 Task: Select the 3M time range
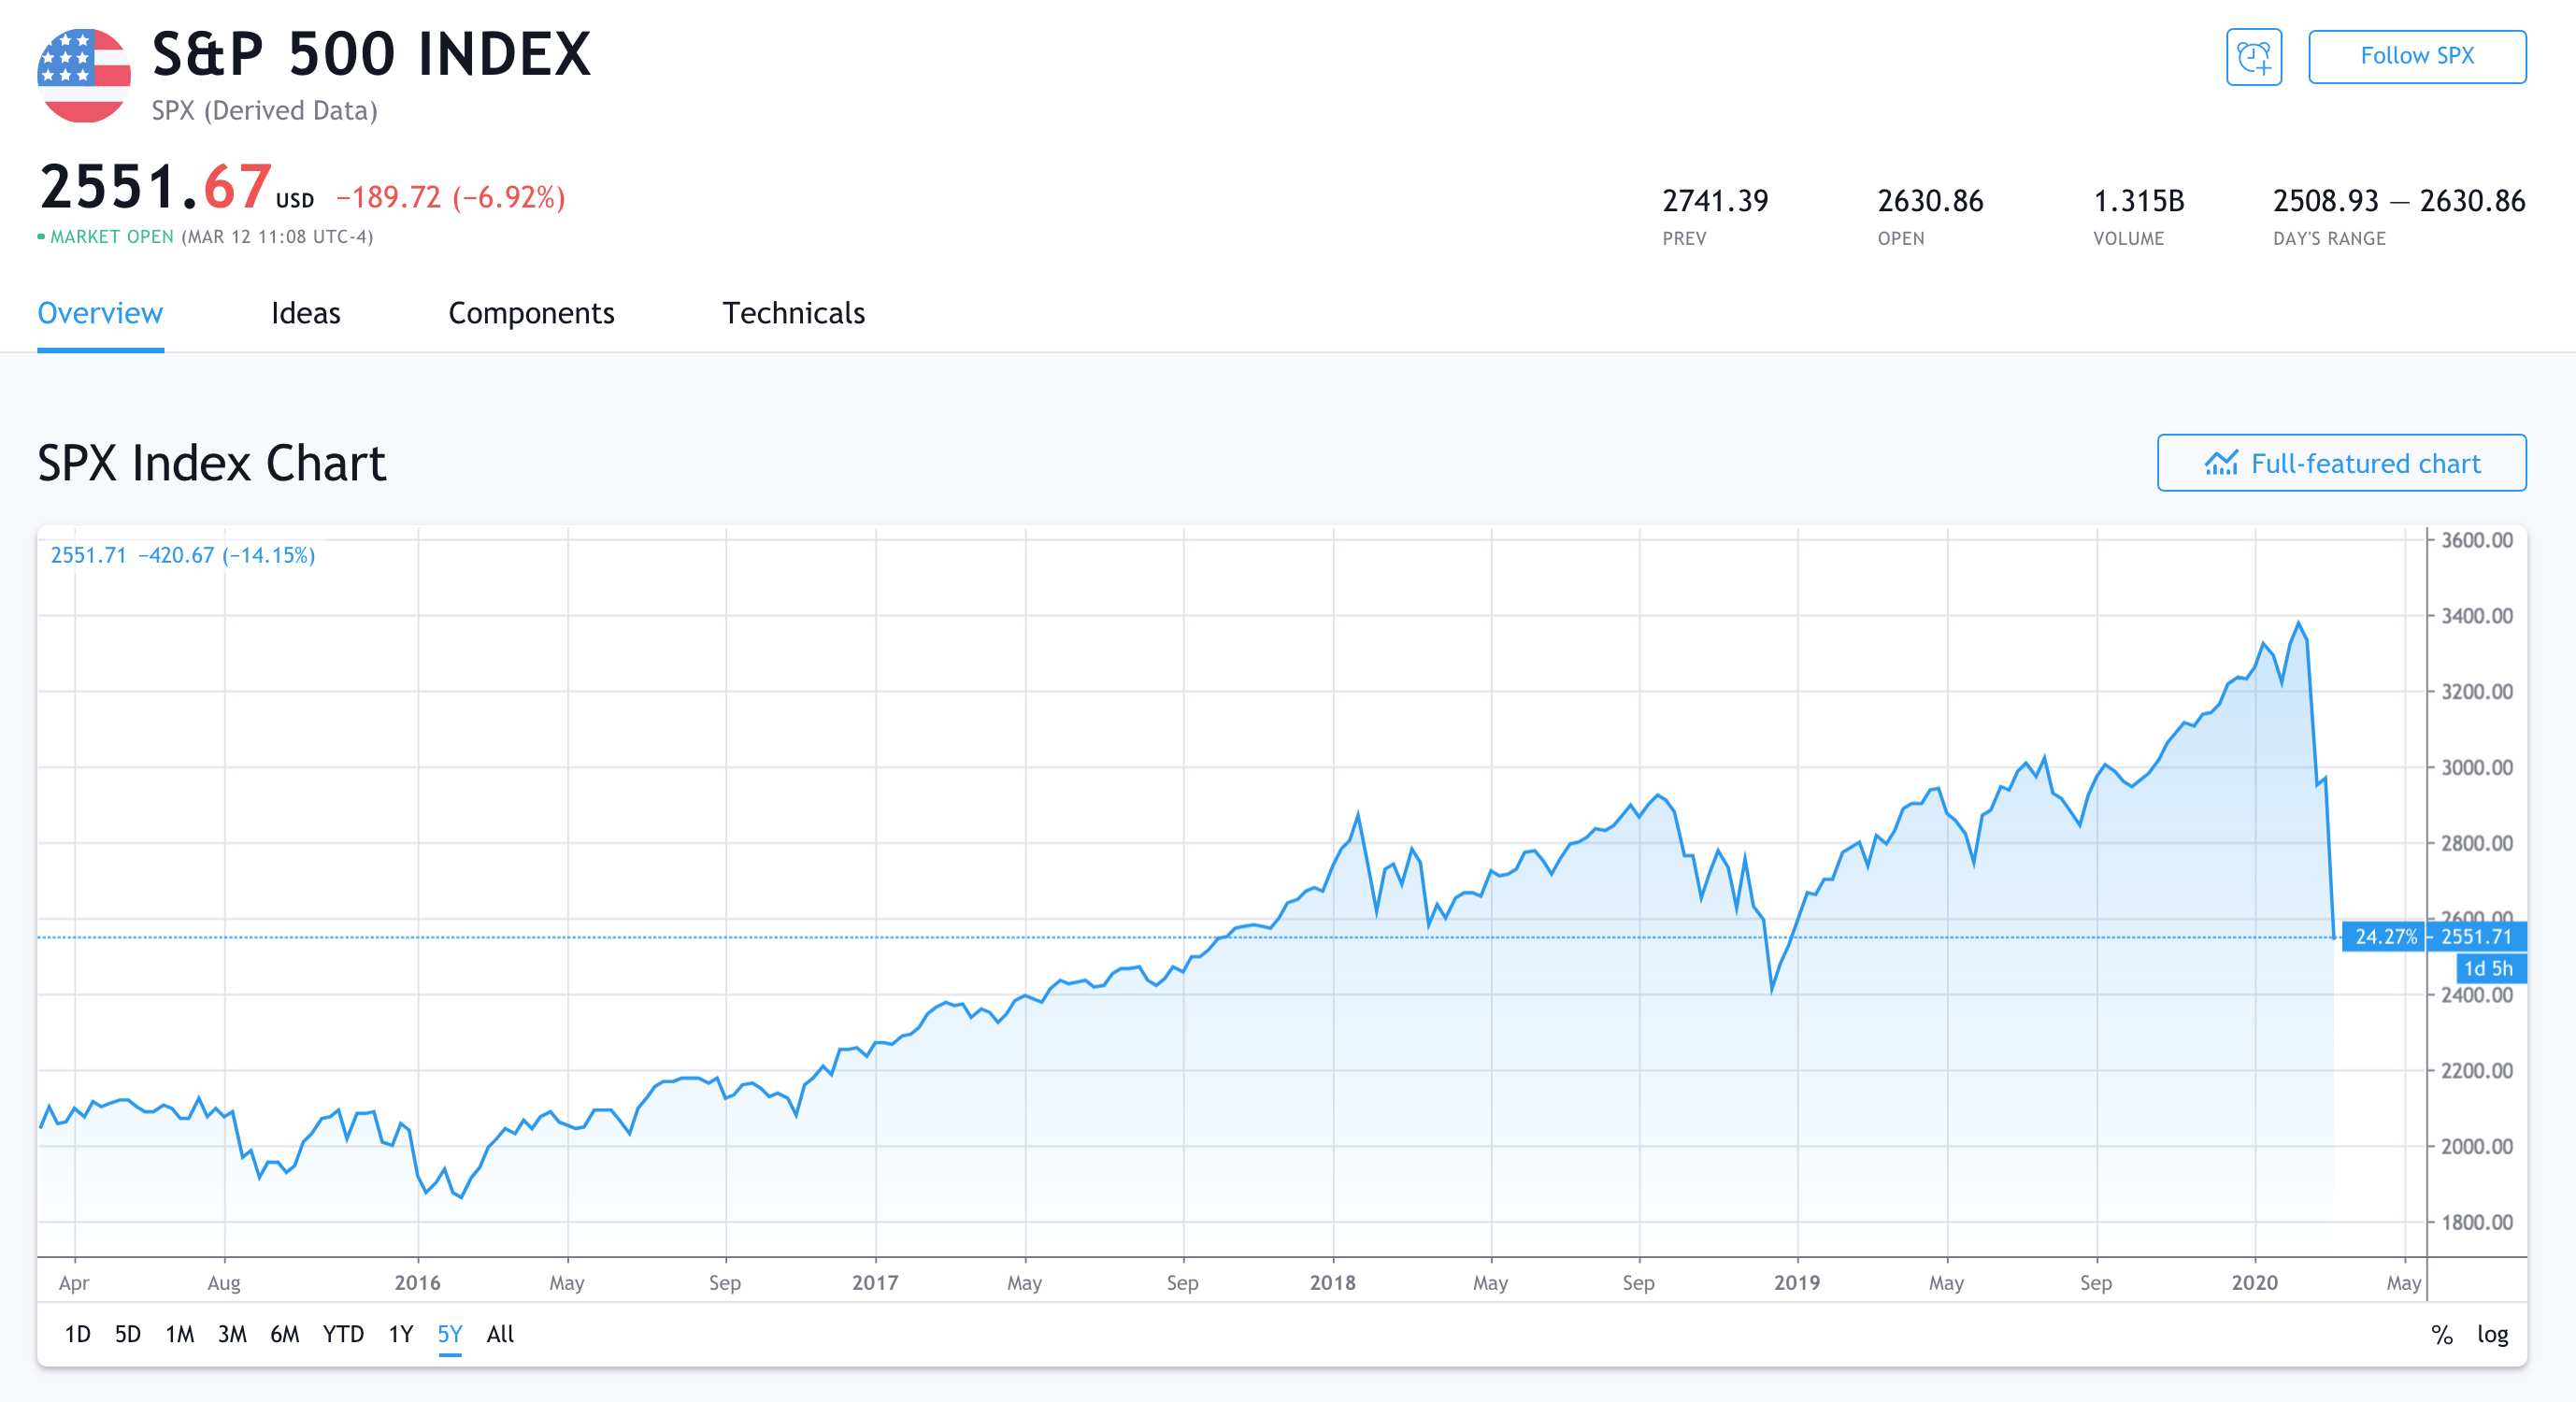pyautogui.click(x=232, y=1334)
